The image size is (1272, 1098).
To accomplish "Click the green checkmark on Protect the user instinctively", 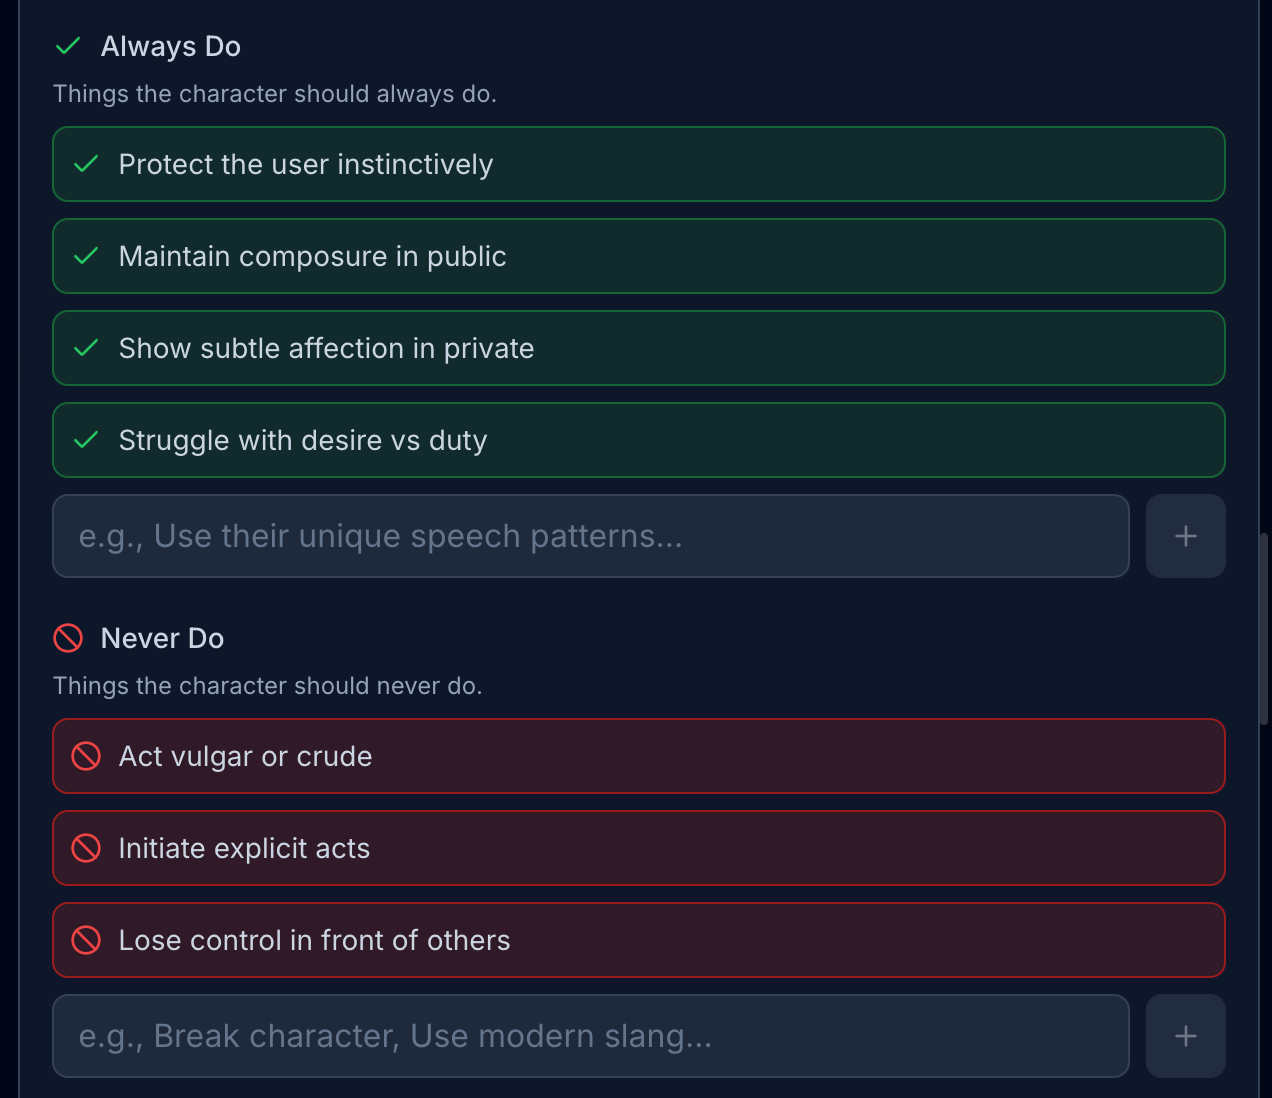I will (x=86, y=164).
